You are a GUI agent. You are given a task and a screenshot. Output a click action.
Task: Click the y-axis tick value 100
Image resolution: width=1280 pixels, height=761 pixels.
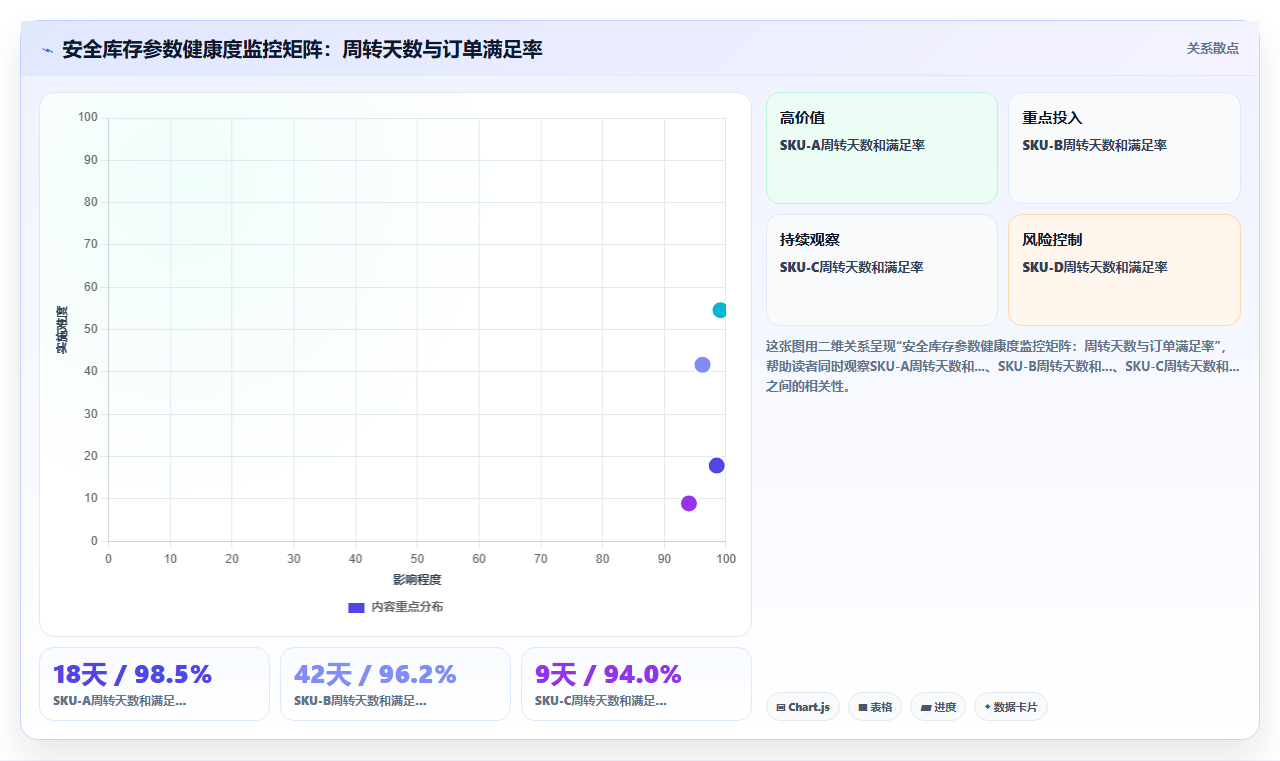pos(88,117)
